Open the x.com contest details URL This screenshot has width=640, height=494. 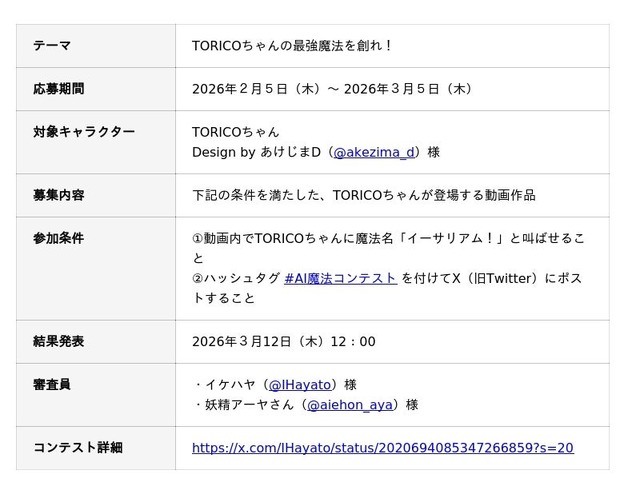tap(382, 448)
